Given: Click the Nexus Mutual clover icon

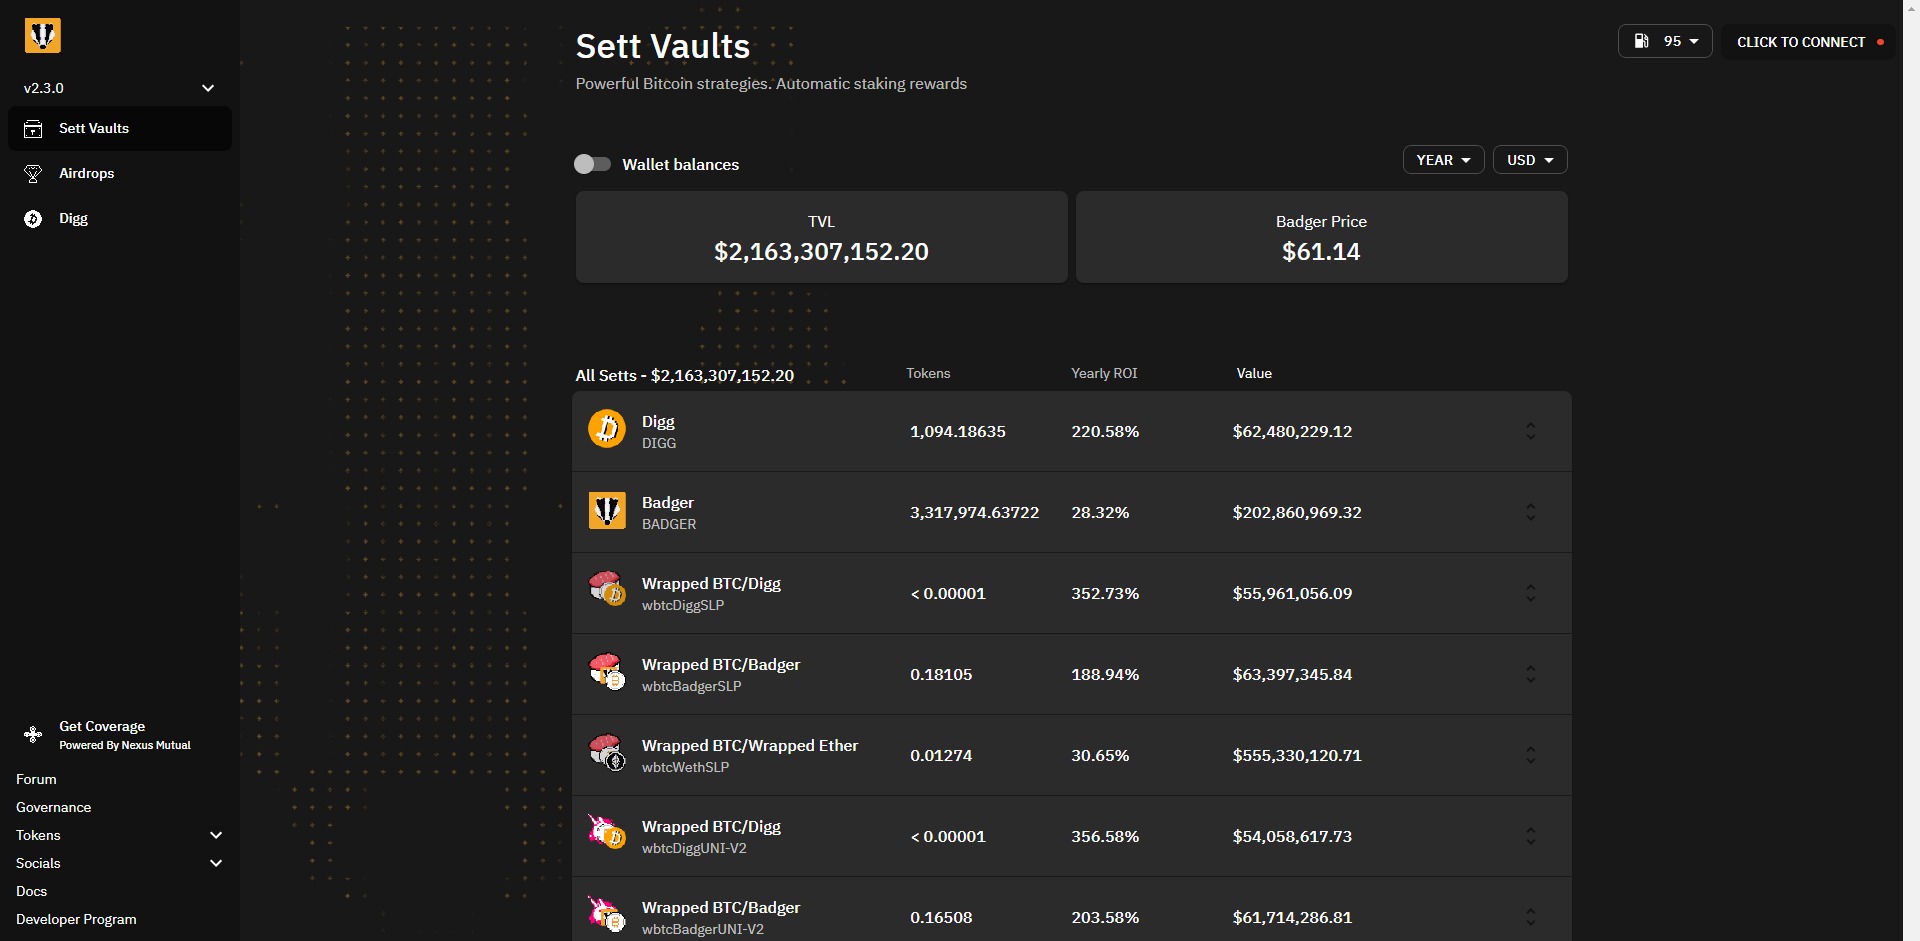Looking at the screenshot, I should [x=33, y=734].
